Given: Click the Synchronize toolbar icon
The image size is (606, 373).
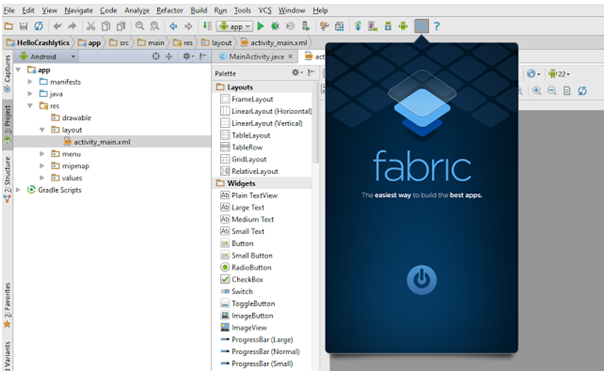Looking at the screenshot, I should tap(38, 26).
